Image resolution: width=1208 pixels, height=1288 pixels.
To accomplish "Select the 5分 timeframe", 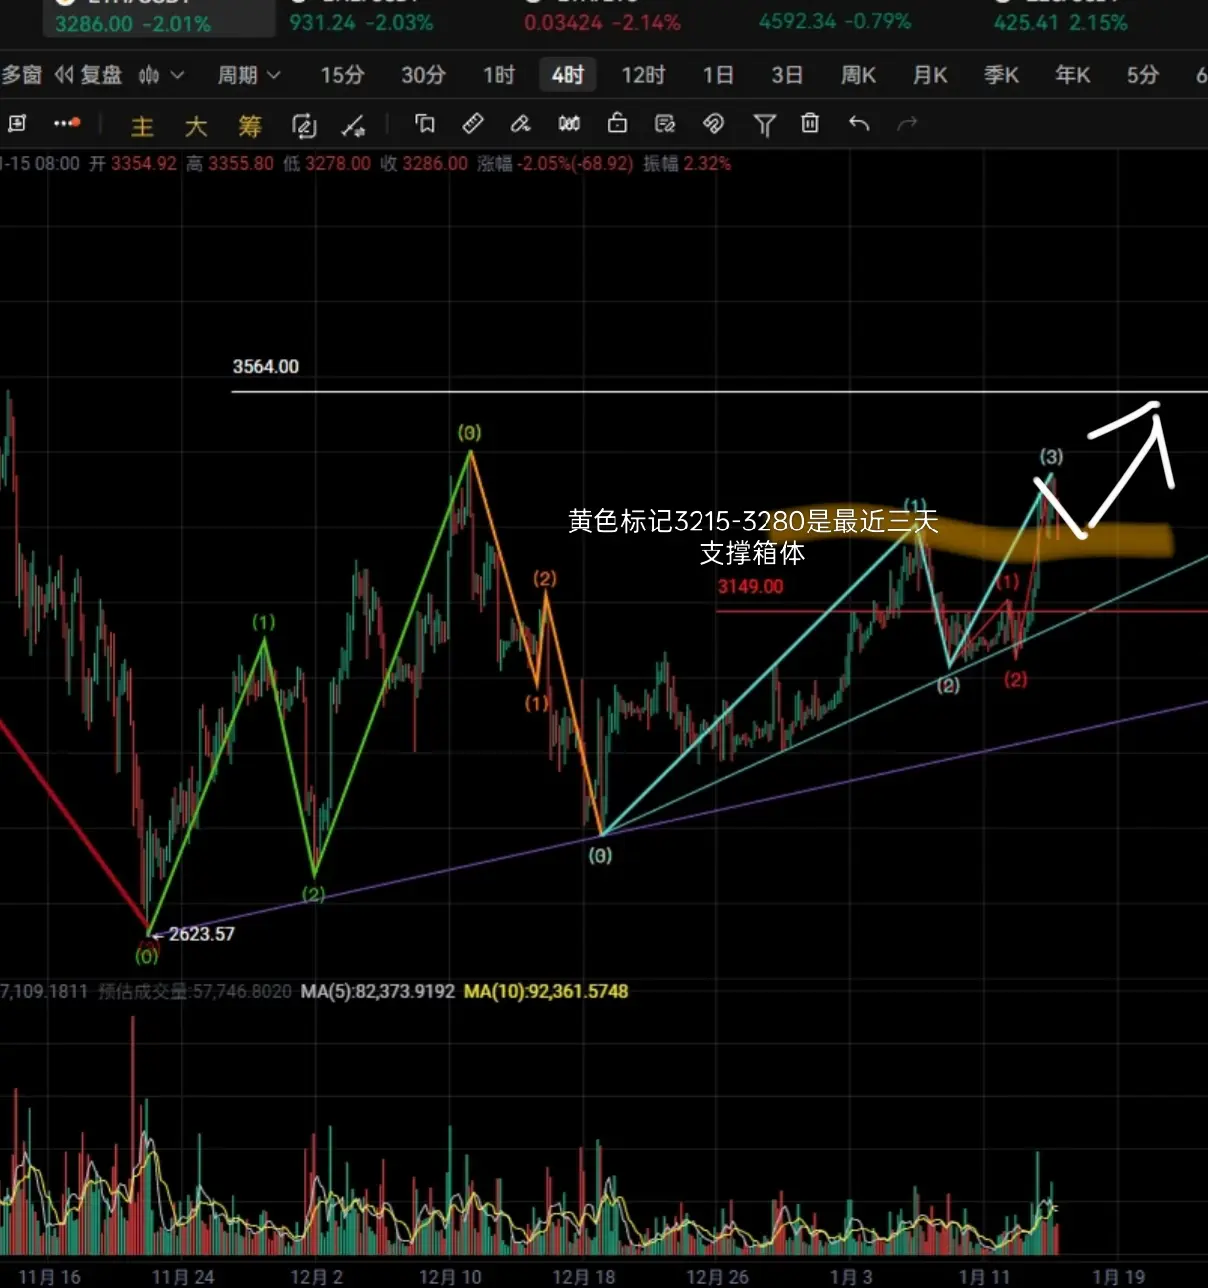I will (x=1143, y=75).
